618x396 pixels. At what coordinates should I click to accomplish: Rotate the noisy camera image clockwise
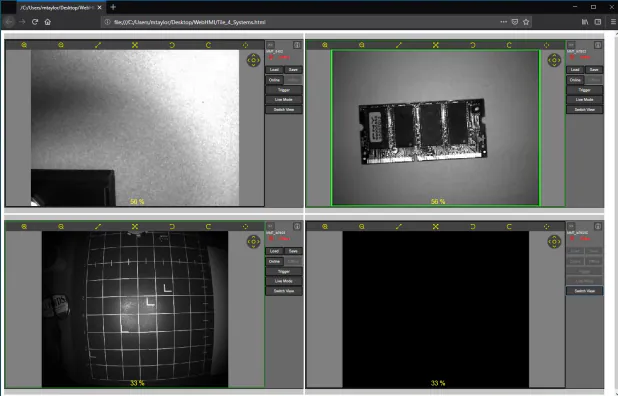coord(208,45)
